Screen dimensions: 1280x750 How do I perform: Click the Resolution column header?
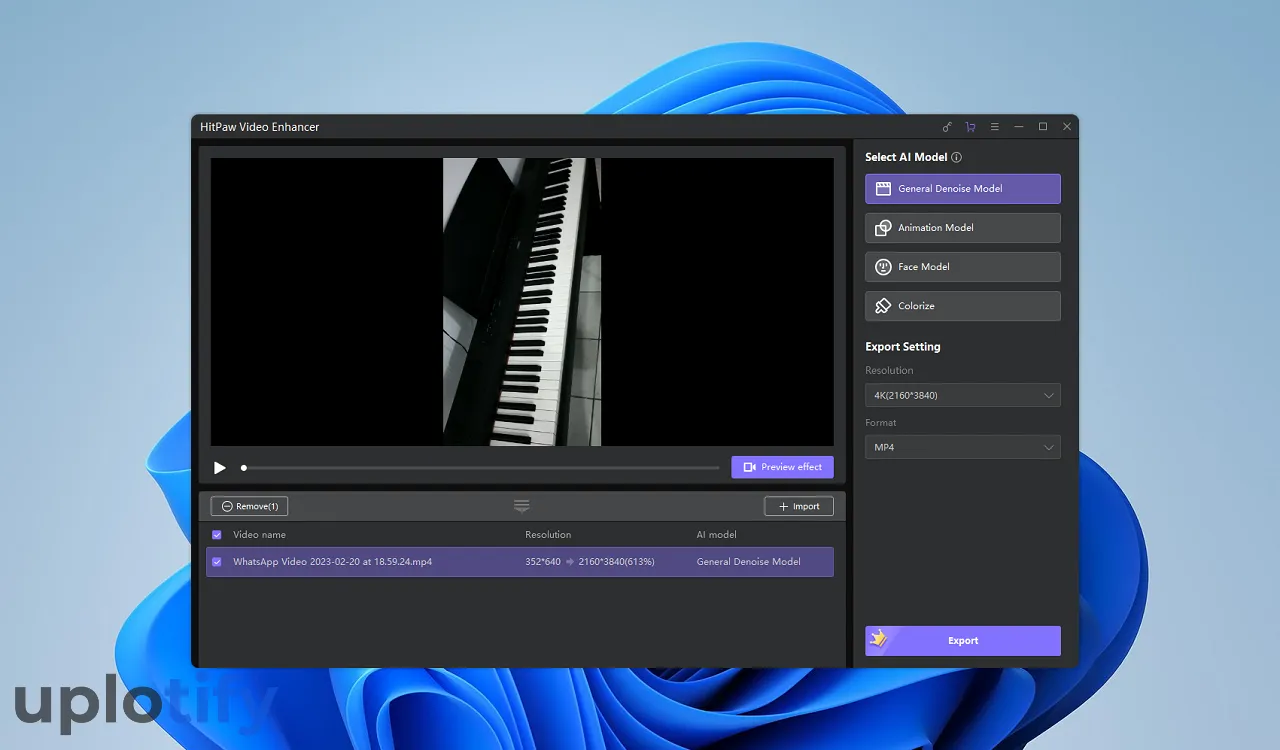(548, 535)
